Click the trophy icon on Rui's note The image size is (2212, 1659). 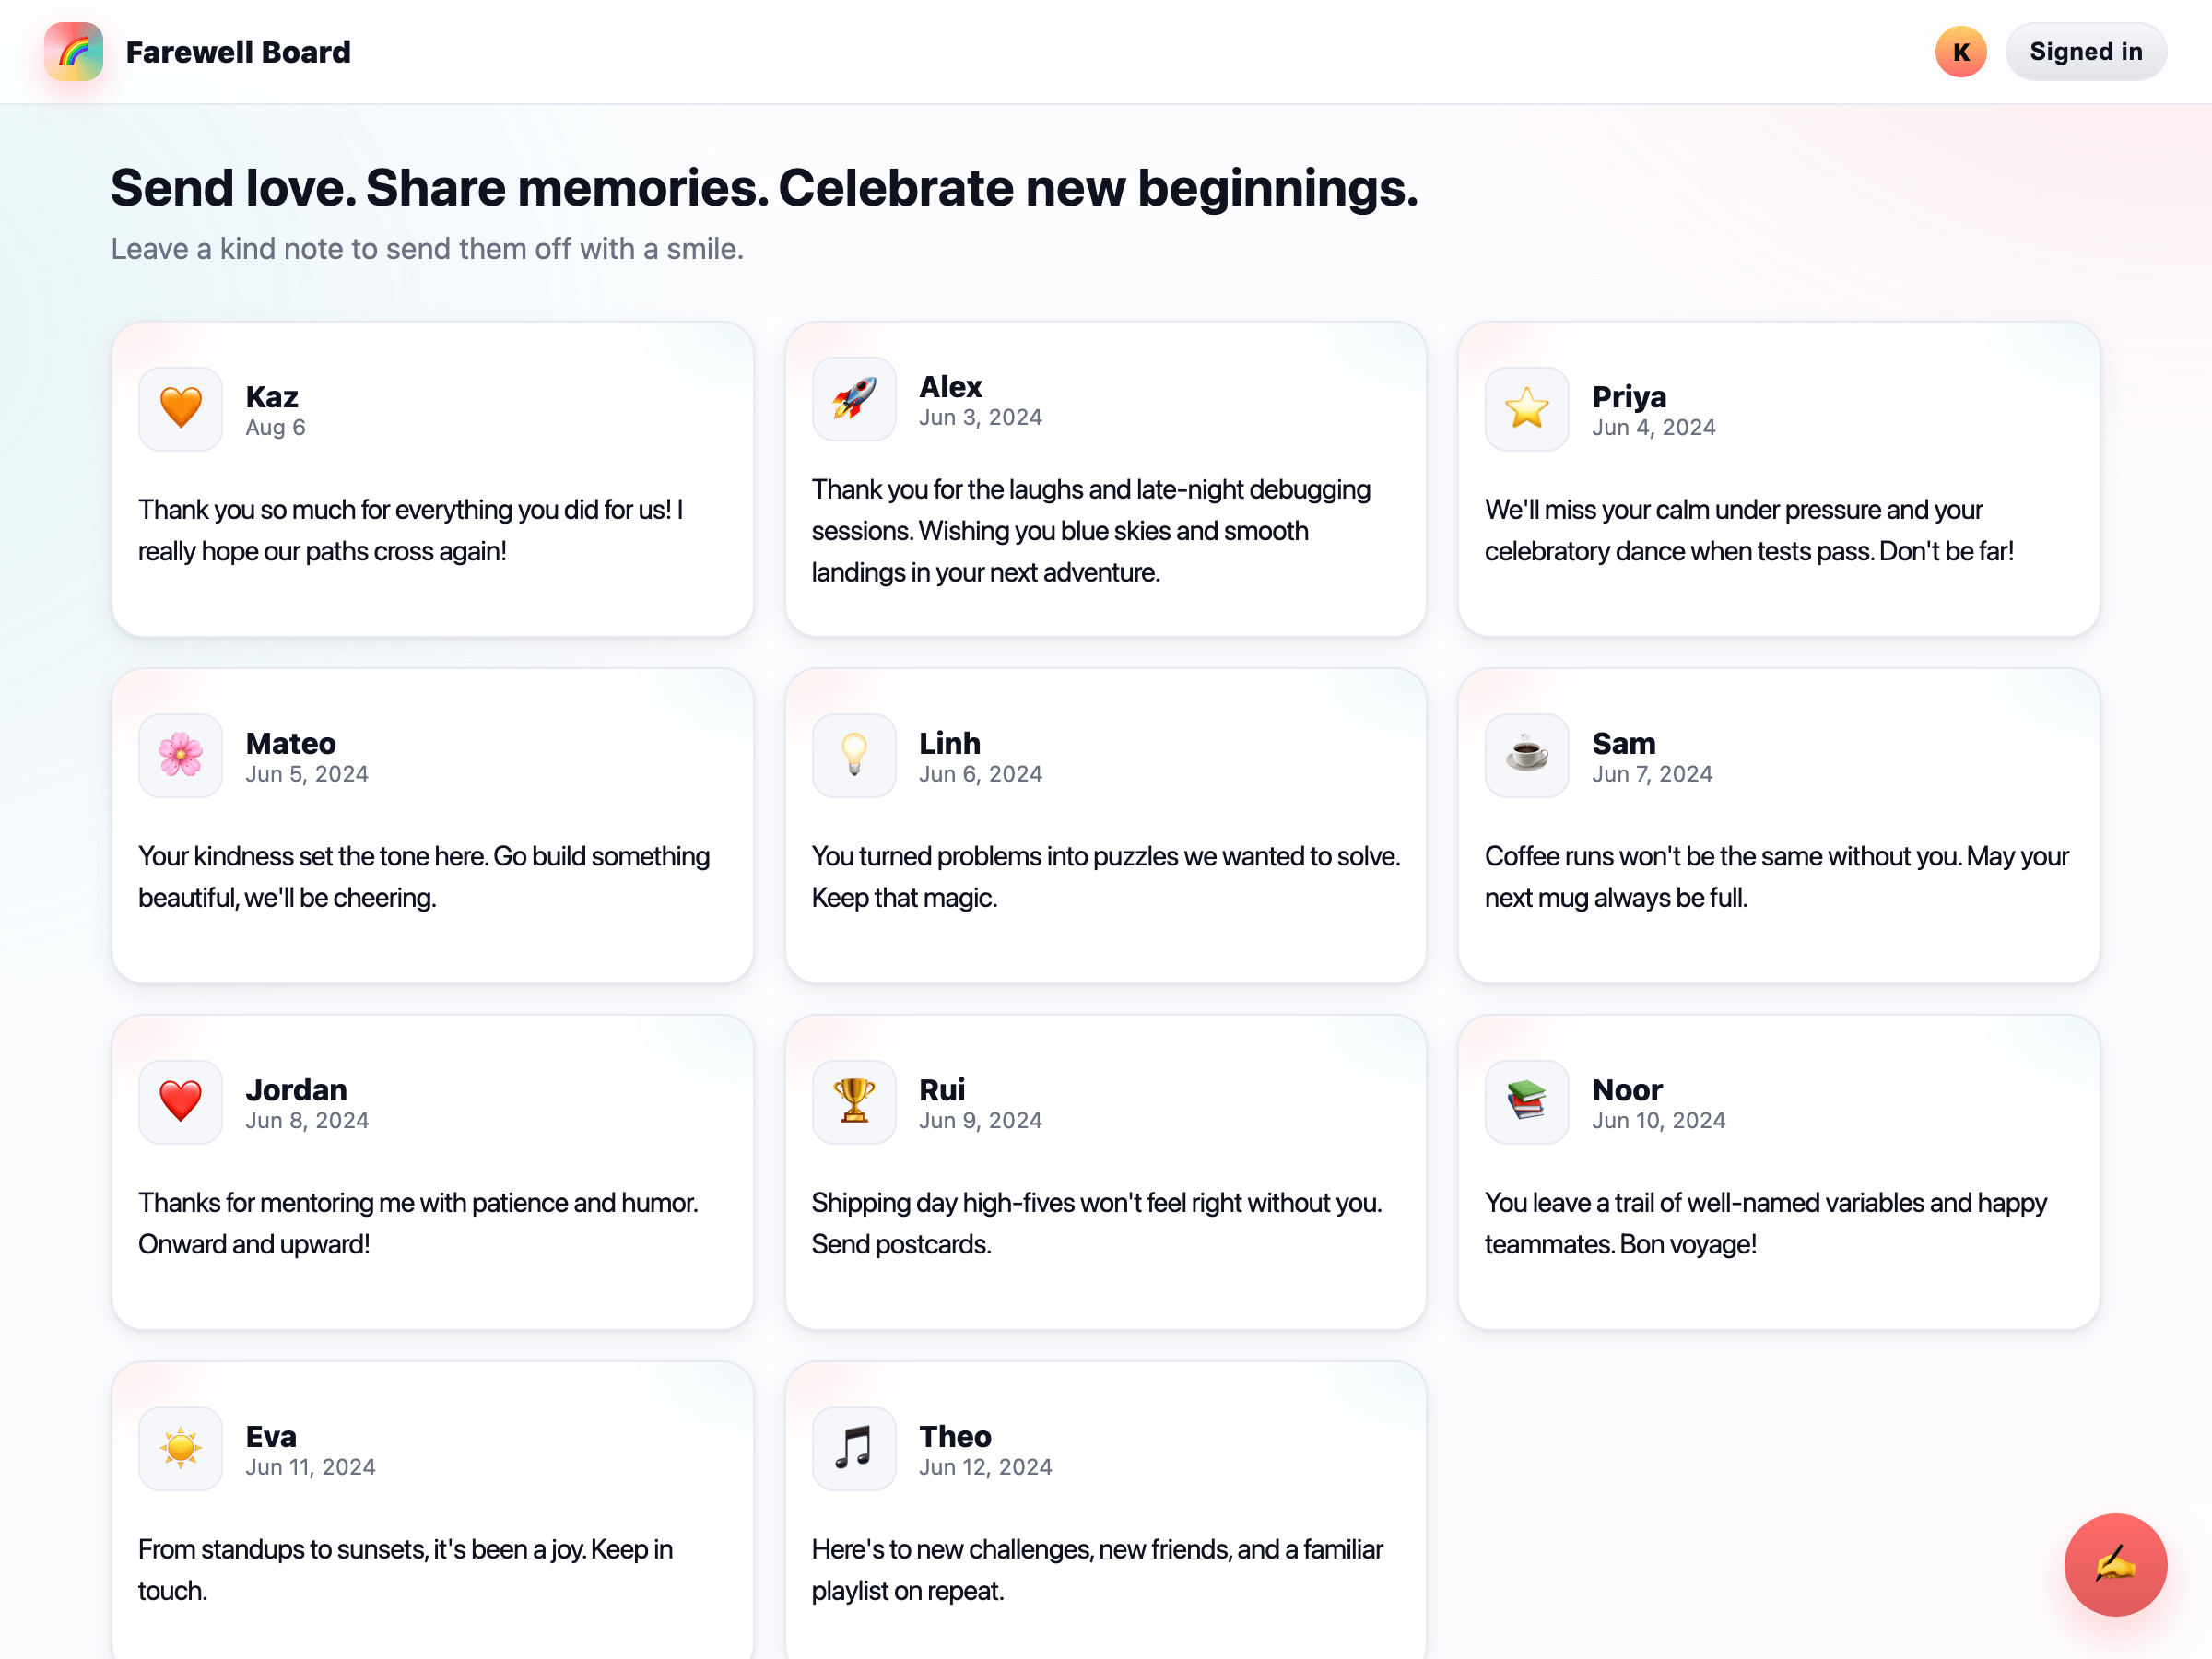(x=854, y=1101)
